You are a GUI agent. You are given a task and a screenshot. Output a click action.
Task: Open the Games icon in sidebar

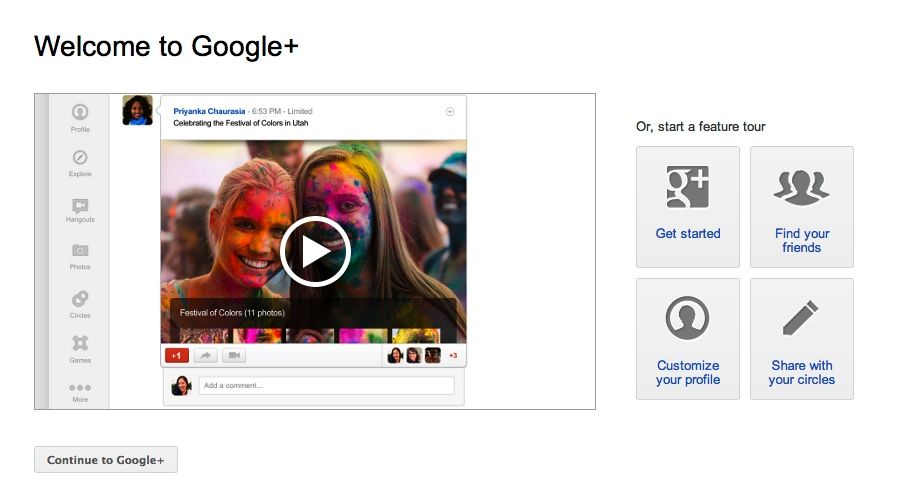coord(80,344)
